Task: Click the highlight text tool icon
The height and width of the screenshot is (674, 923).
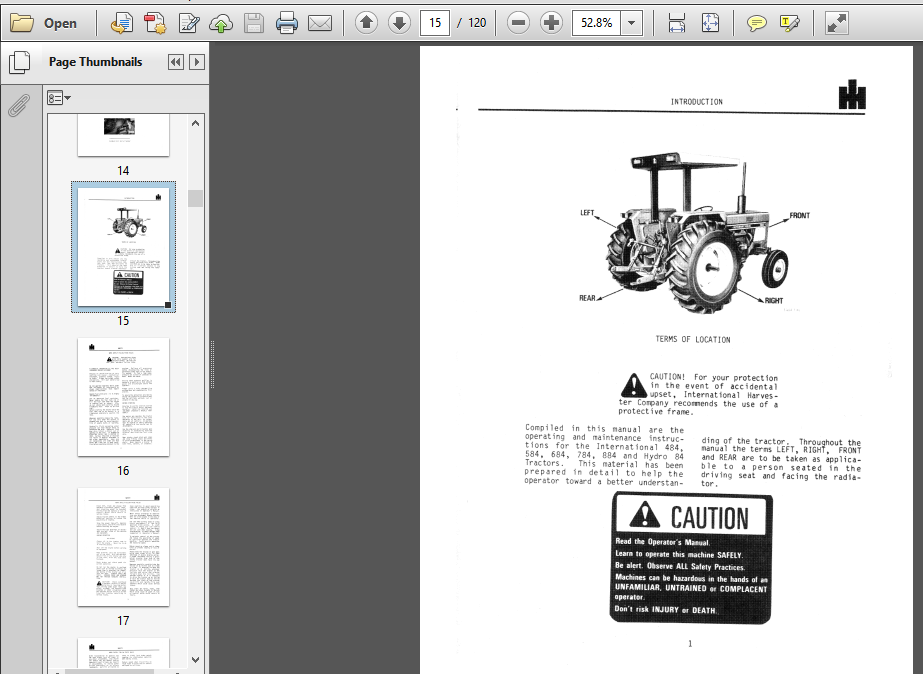Action: (789, 23)
